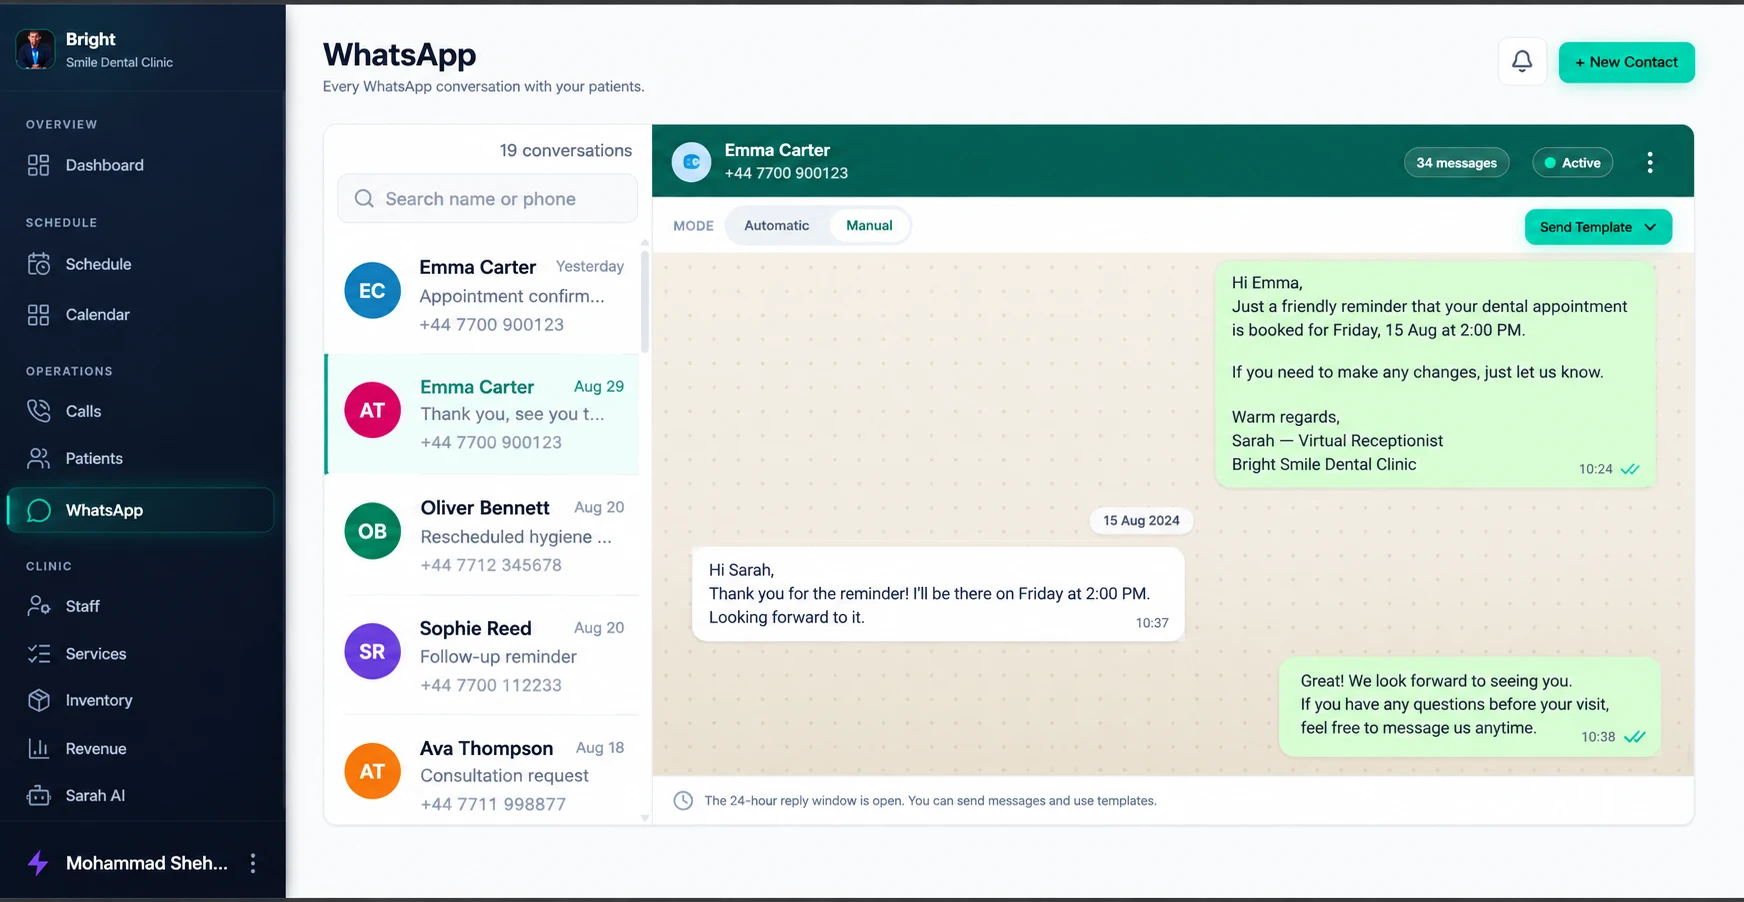Click the 34 messages badge
Viewport: 1744px width, 902px height.
(x=1456, y=163)
